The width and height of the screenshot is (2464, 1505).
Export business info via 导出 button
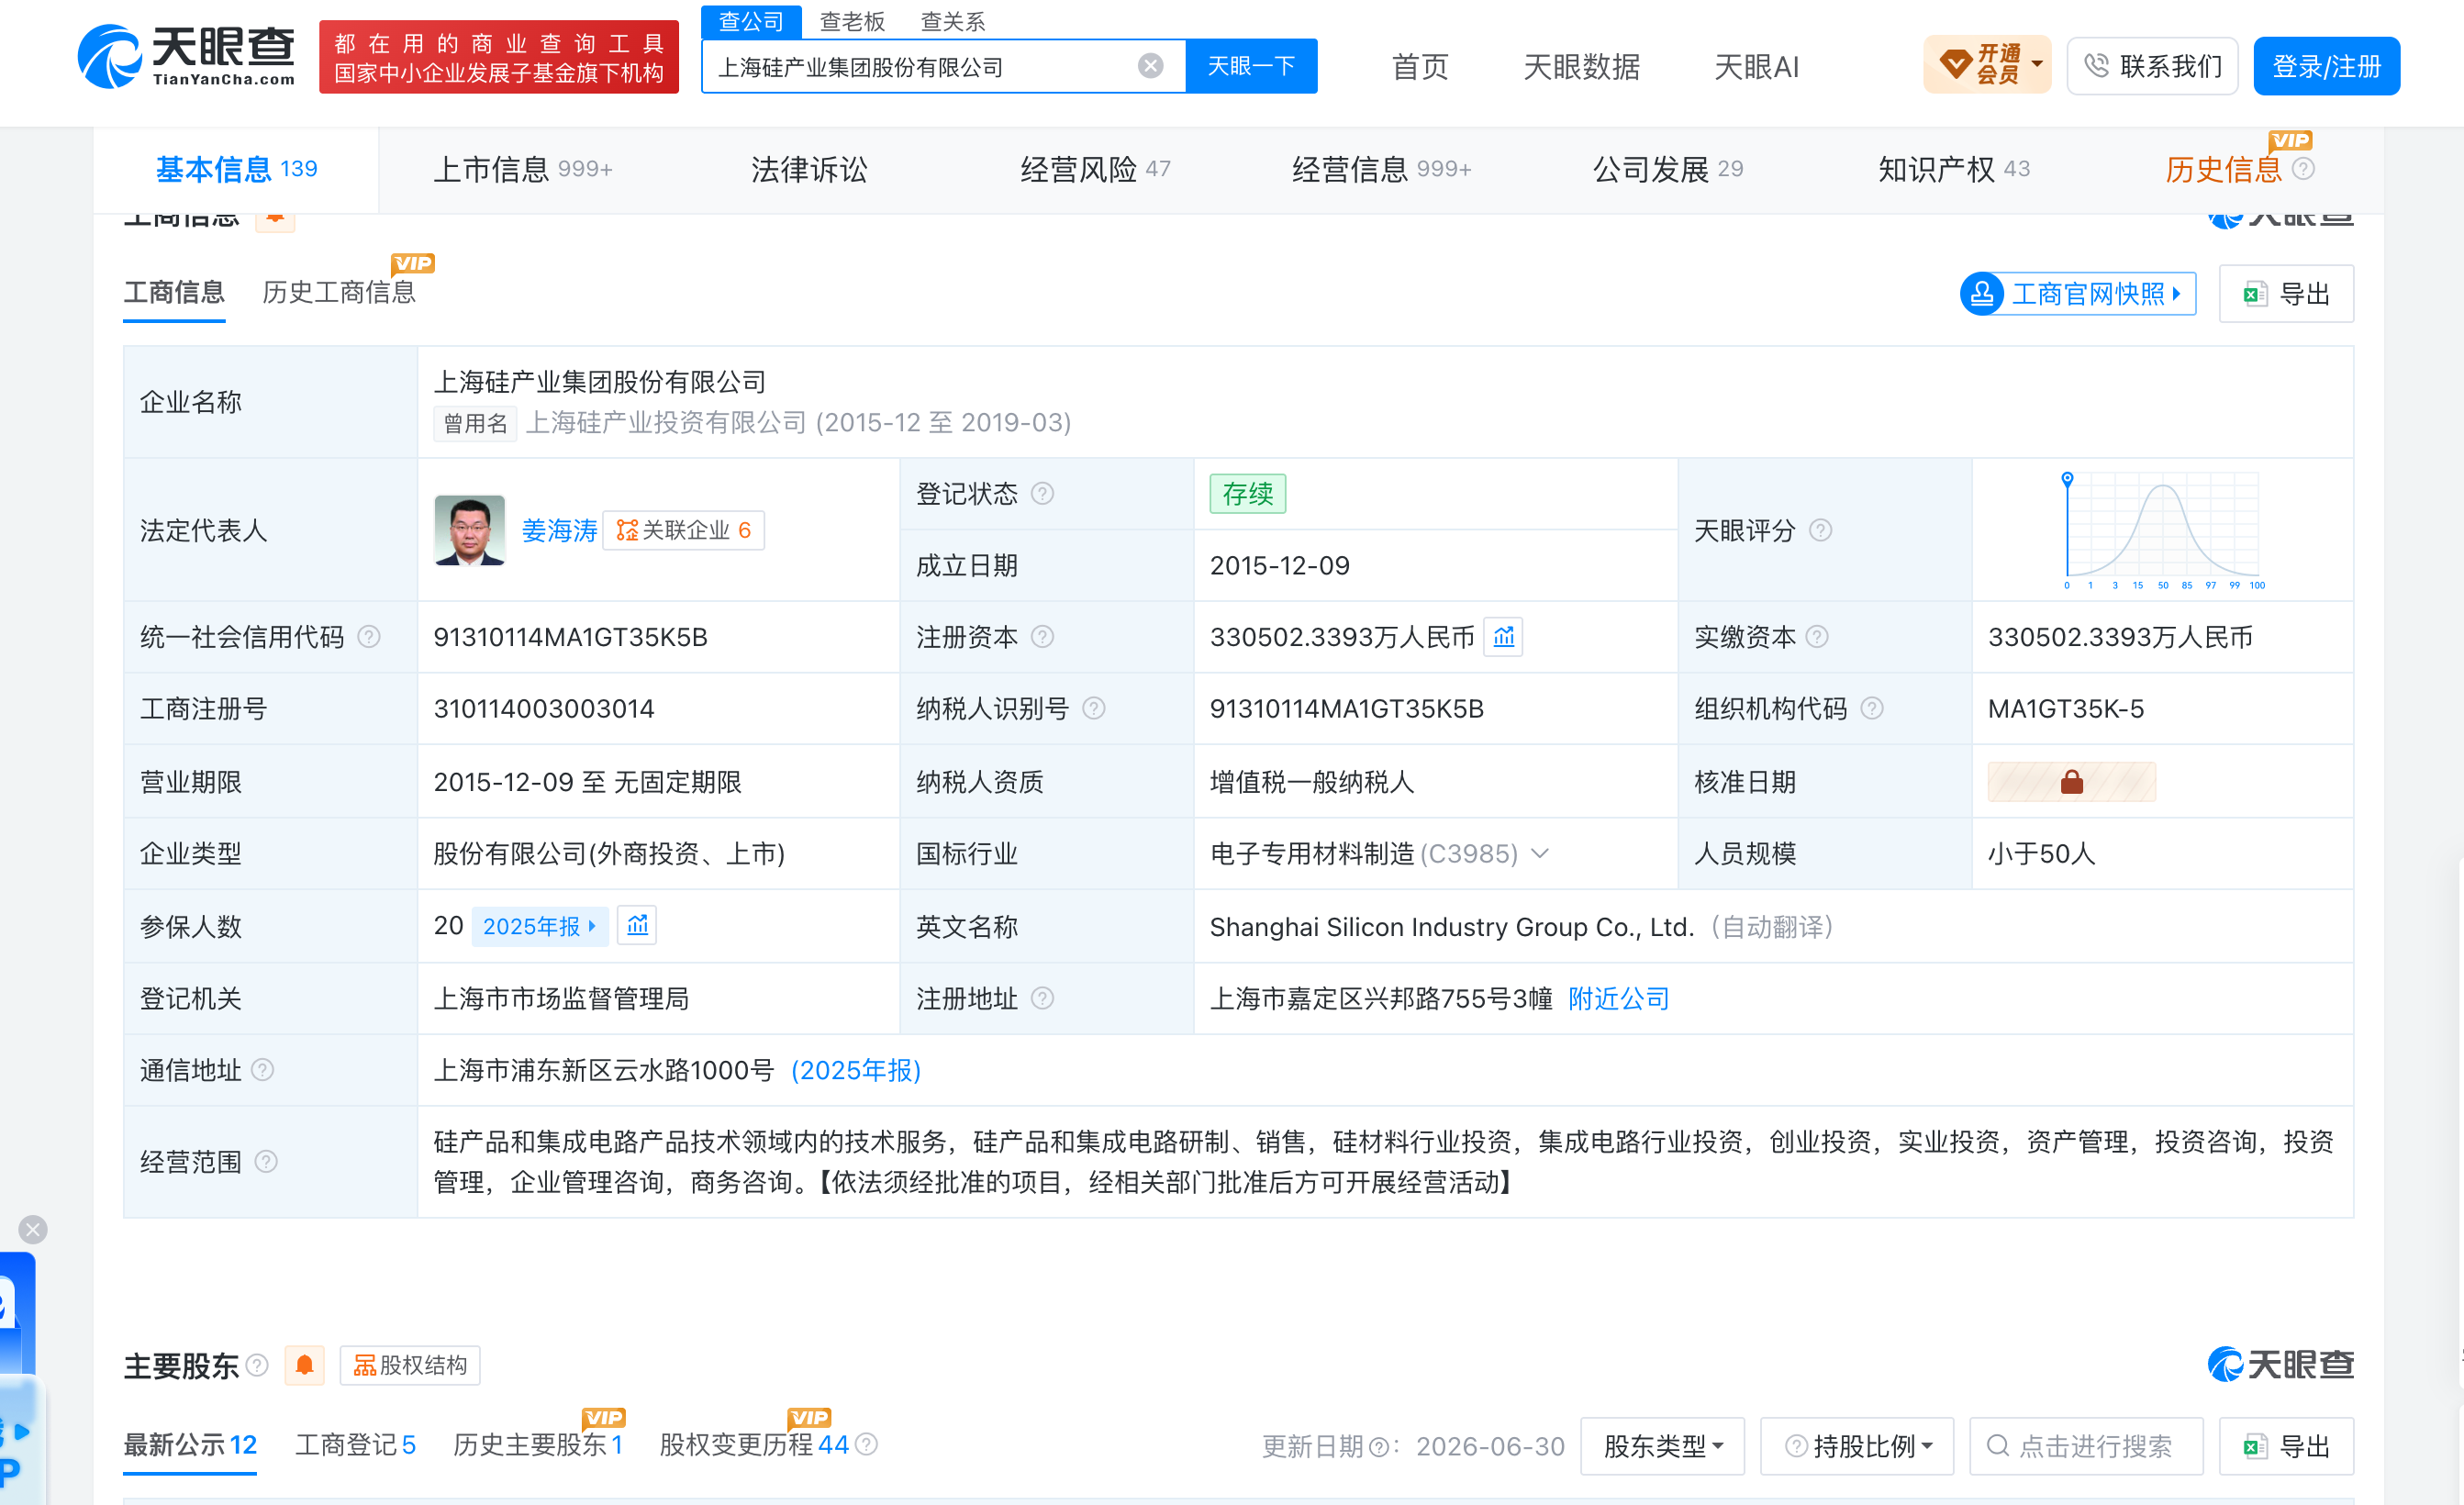pos(2286,294)
